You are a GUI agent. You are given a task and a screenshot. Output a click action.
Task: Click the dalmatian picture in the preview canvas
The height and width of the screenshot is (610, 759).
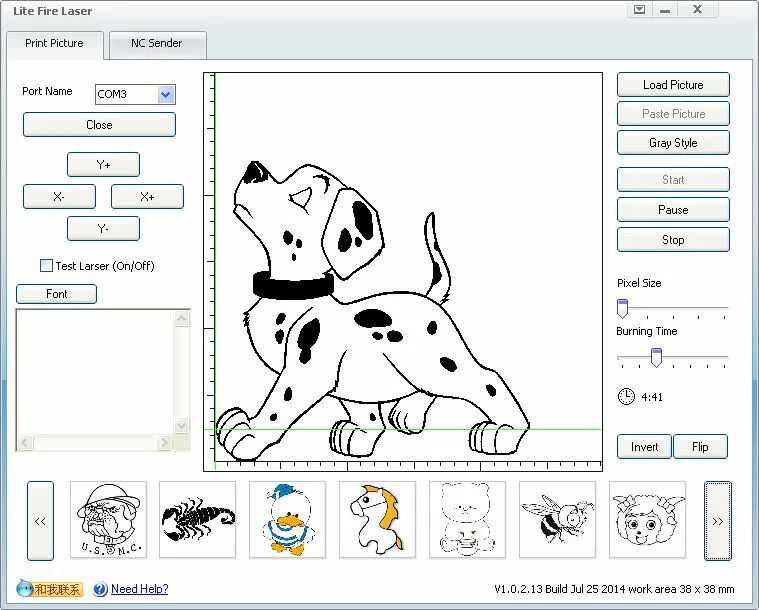pos(373,310)
